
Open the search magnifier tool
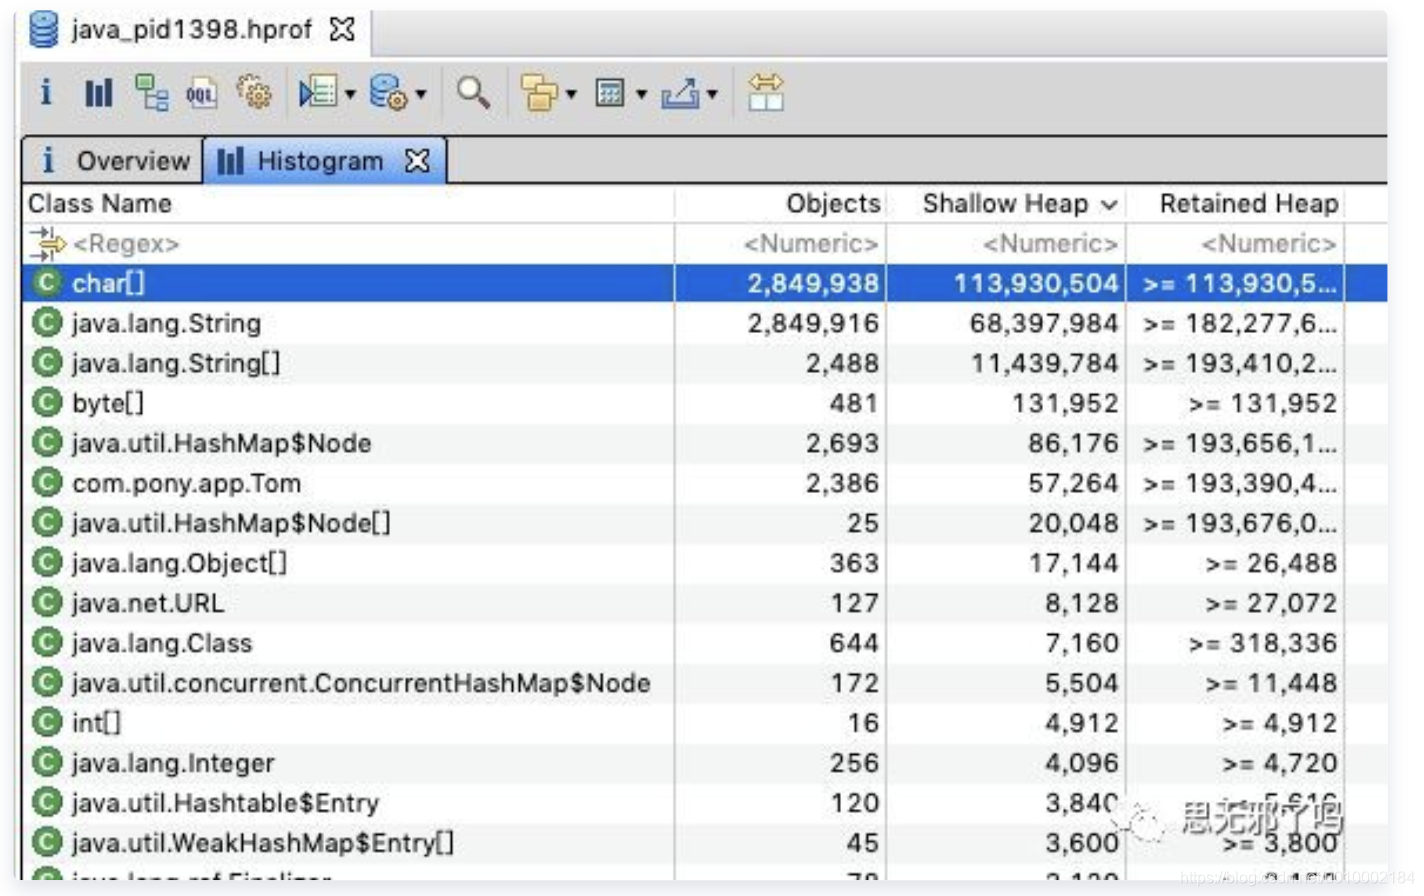point(472,95)
